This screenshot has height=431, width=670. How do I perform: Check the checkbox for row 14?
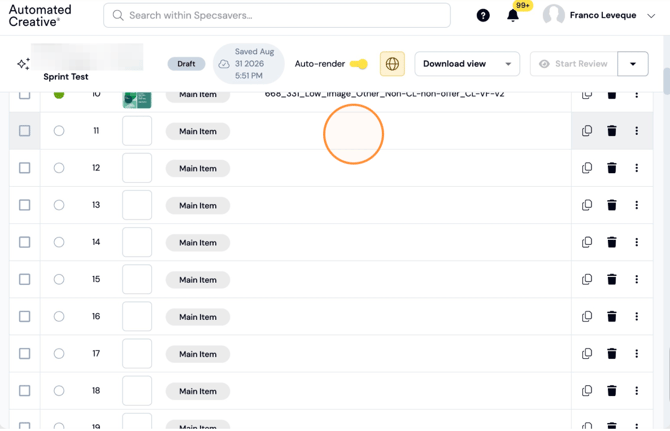(25, 242)
